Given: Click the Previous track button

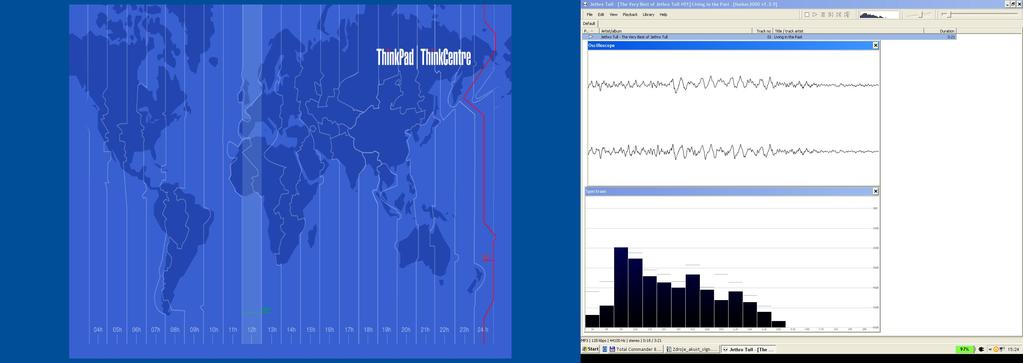Looking at the screenshot, I should coord(831,14).
